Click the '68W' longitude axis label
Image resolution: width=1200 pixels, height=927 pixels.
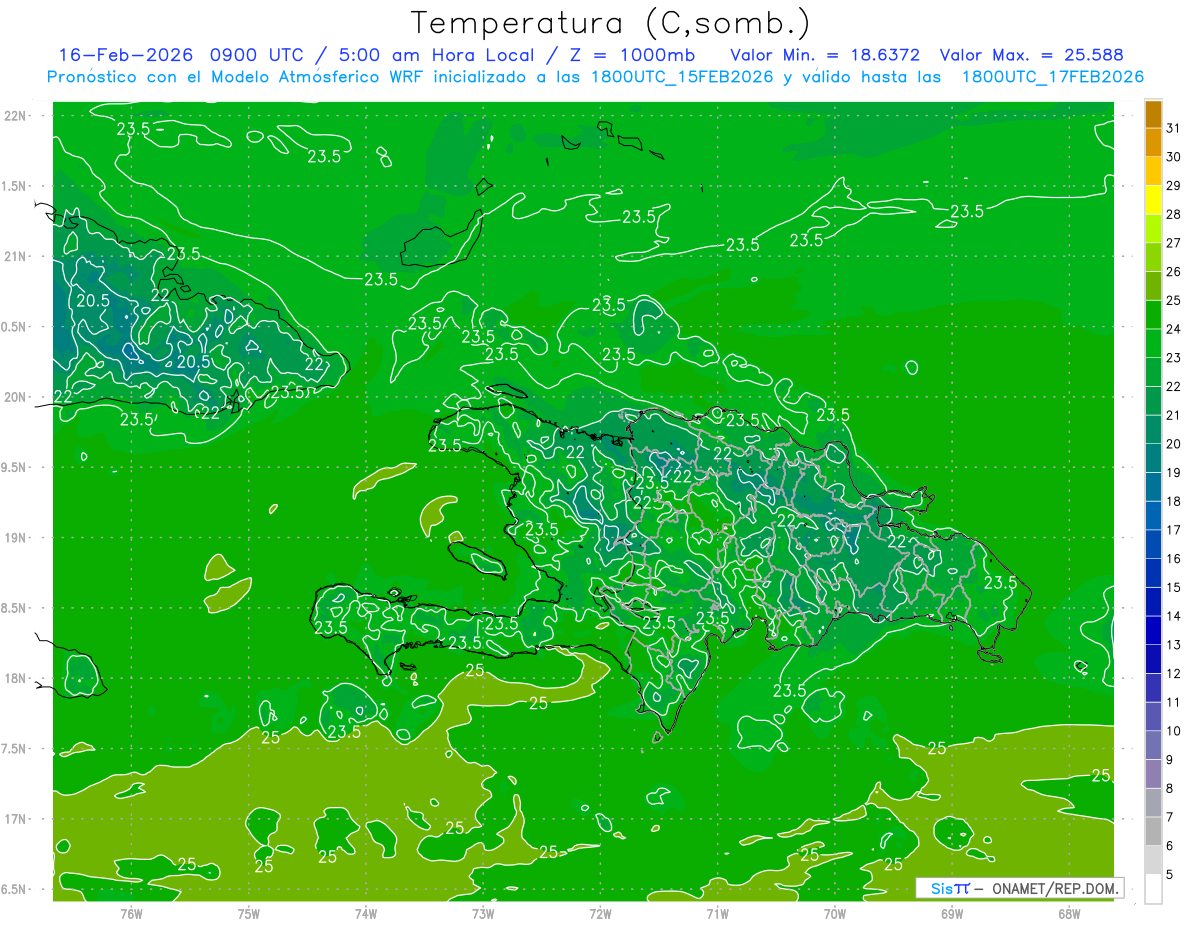[x=1068, y=913]
